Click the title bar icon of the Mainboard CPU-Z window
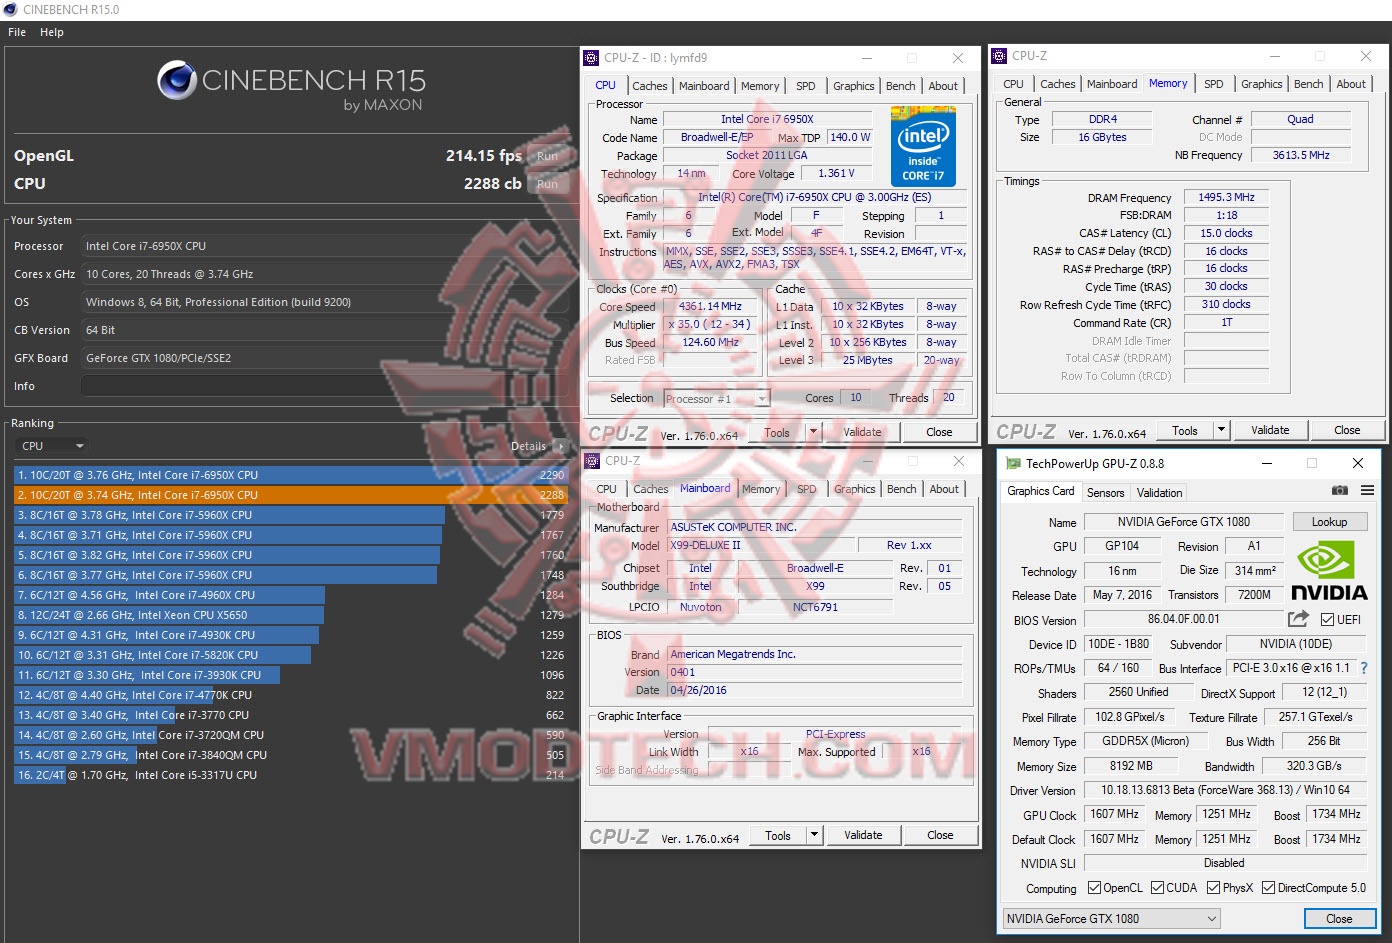The height and width of the screenshot is (943, 1392). tap(592, 461)
